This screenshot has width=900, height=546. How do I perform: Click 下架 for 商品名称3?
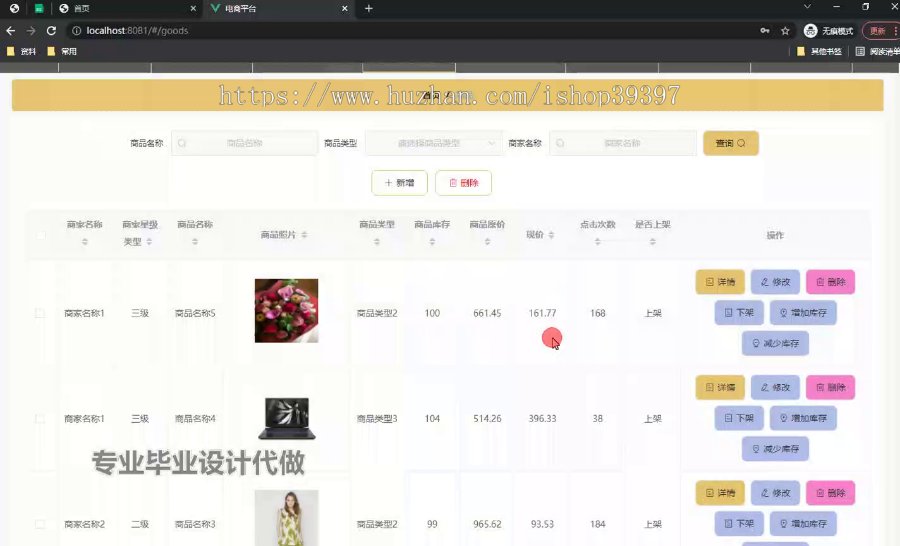739,524
